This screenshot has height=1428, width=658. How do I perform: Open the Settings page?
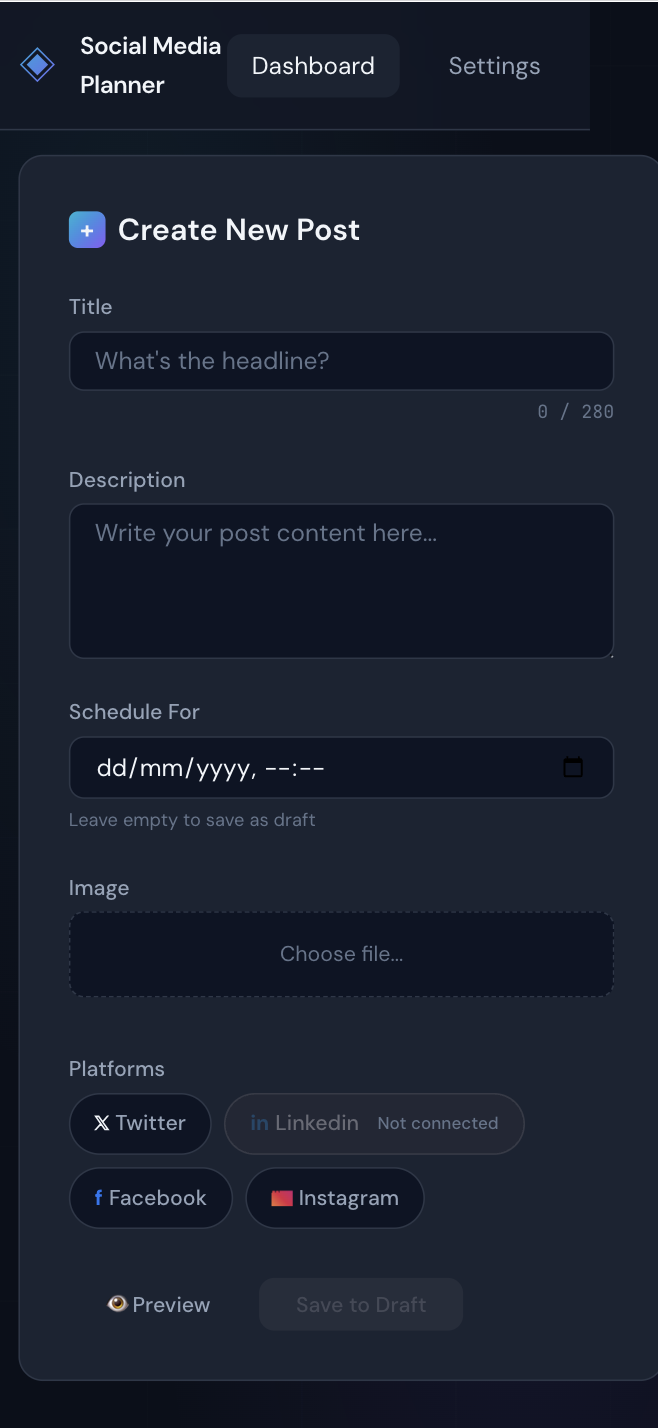click(494, 65)
